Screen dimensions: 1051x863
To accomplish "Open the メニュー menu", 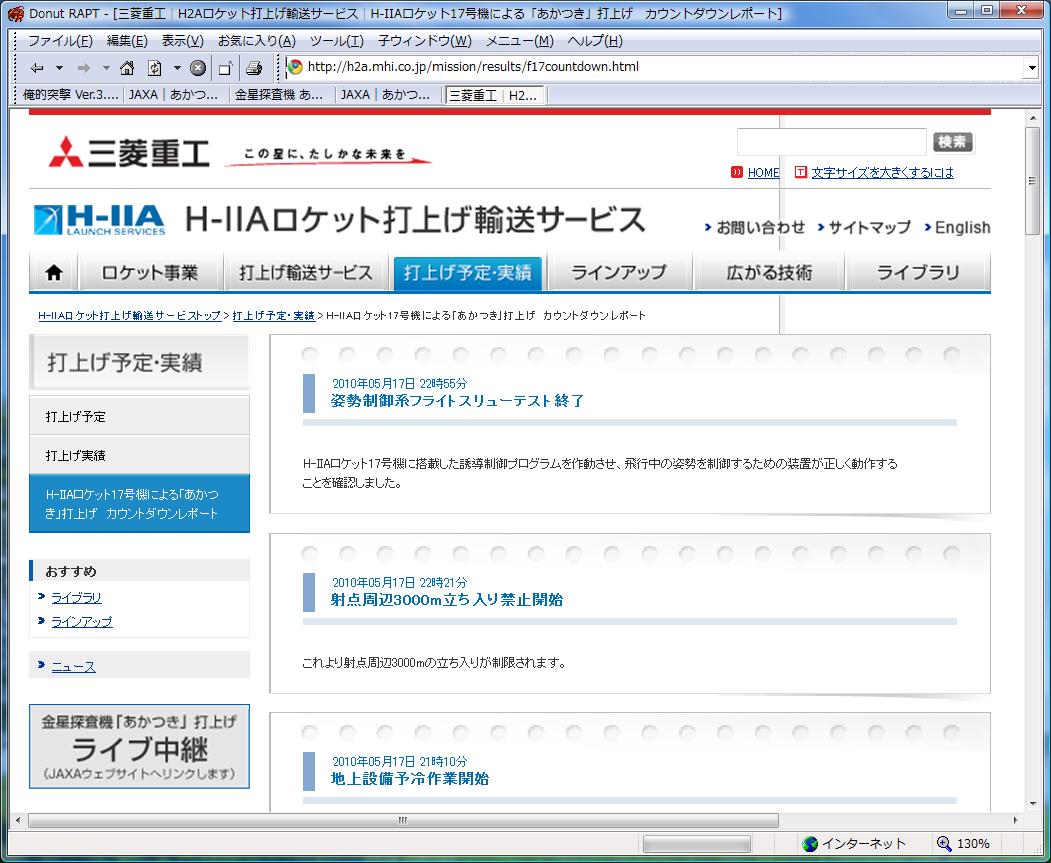I will click(519, 41).
